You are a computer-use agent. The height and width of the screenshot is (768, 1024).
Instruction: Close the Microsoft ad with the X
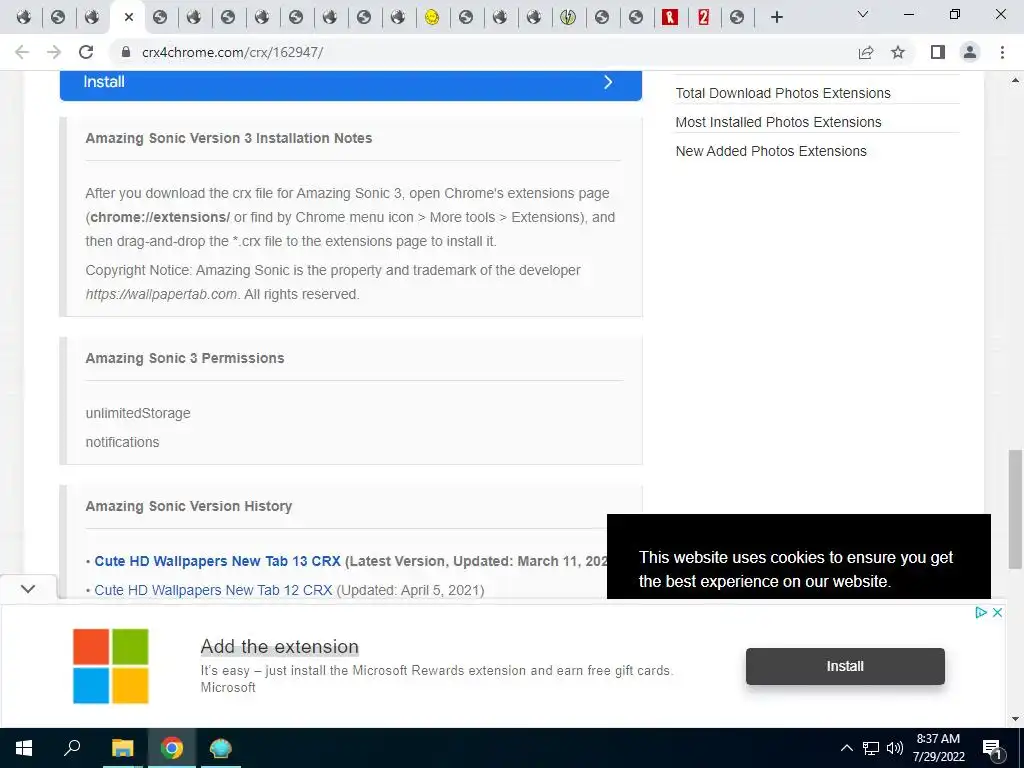pyautogui.click(x=997, y=613)
